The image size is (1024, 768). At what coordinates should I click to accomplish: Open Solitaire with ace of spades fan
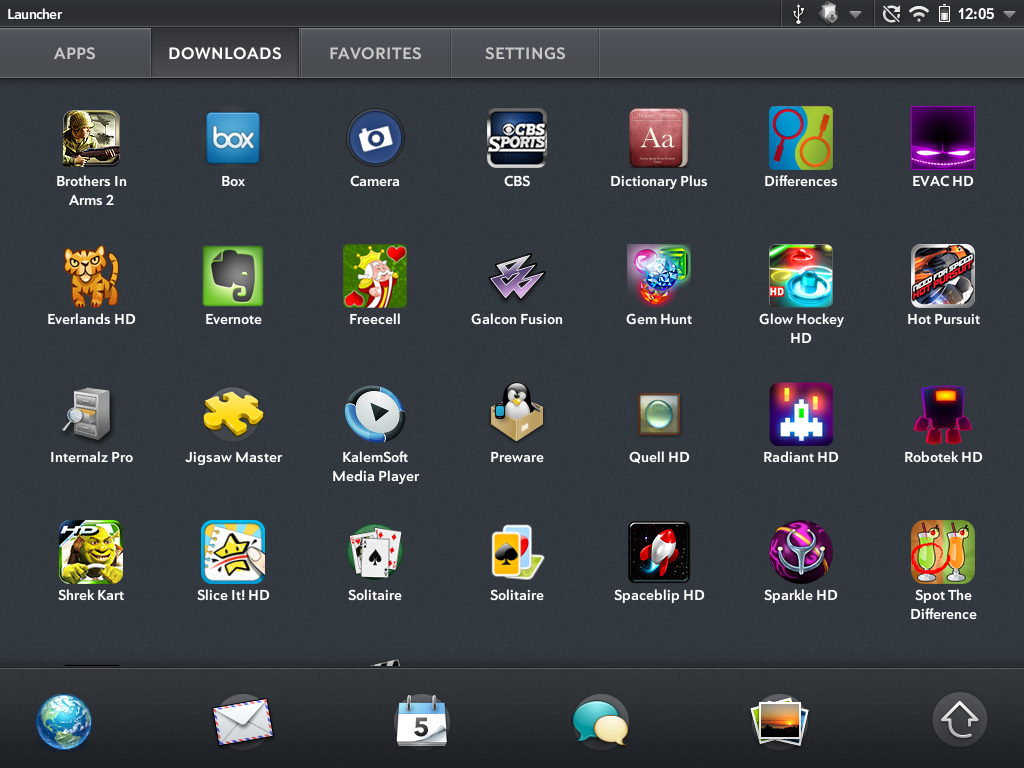375,552
